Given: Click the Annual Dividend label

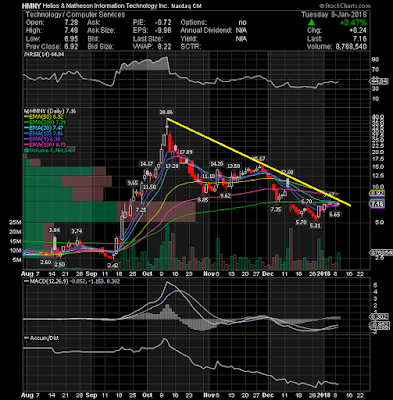Looking at the screenshot, I should pos(206,30).
